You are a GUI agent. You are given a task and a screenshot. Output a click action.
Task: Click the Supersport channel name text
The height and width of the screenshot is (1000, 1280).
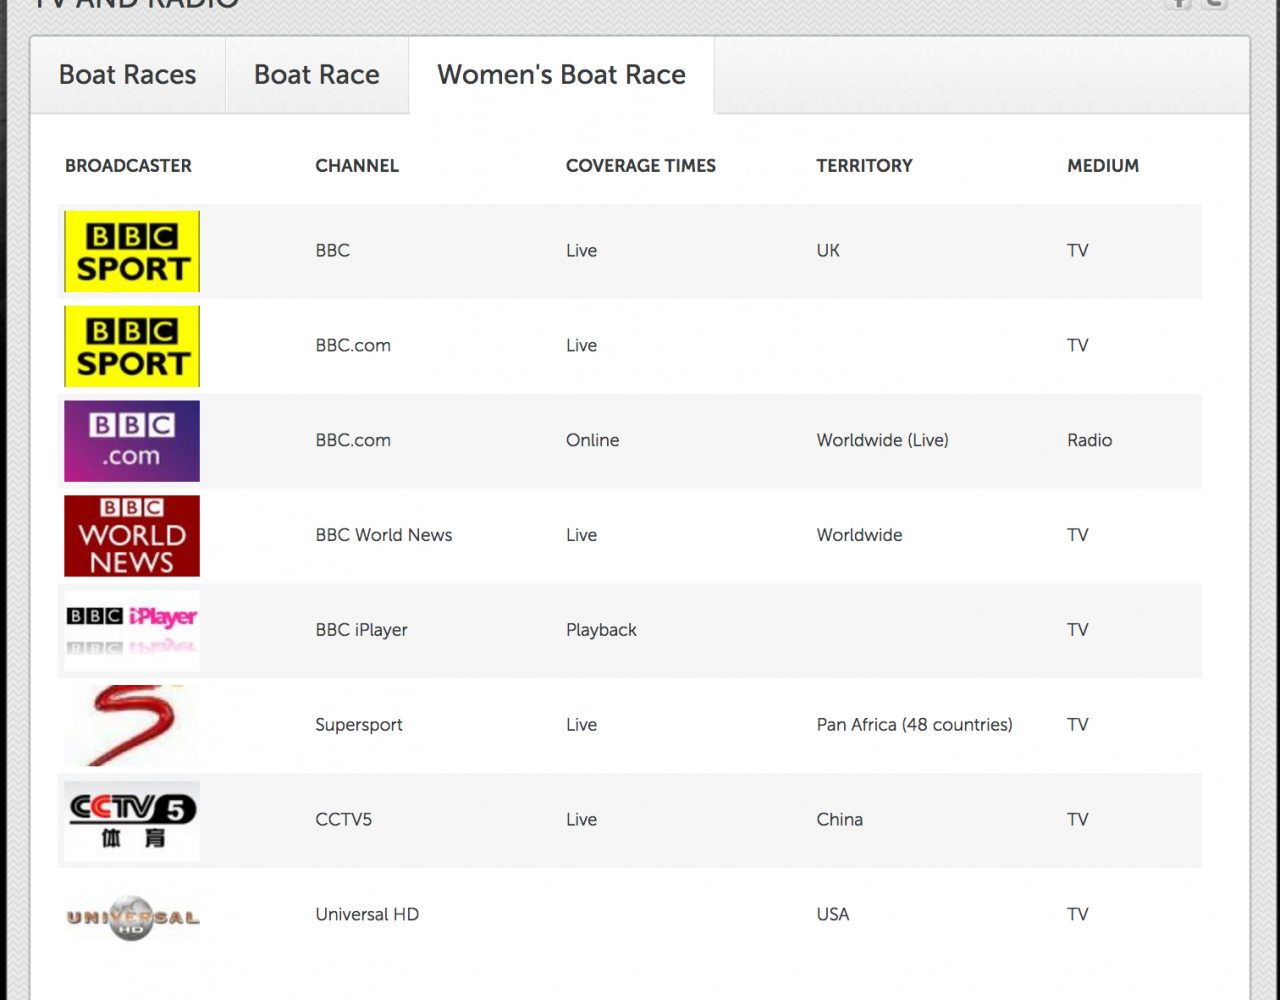pos(359,725)
